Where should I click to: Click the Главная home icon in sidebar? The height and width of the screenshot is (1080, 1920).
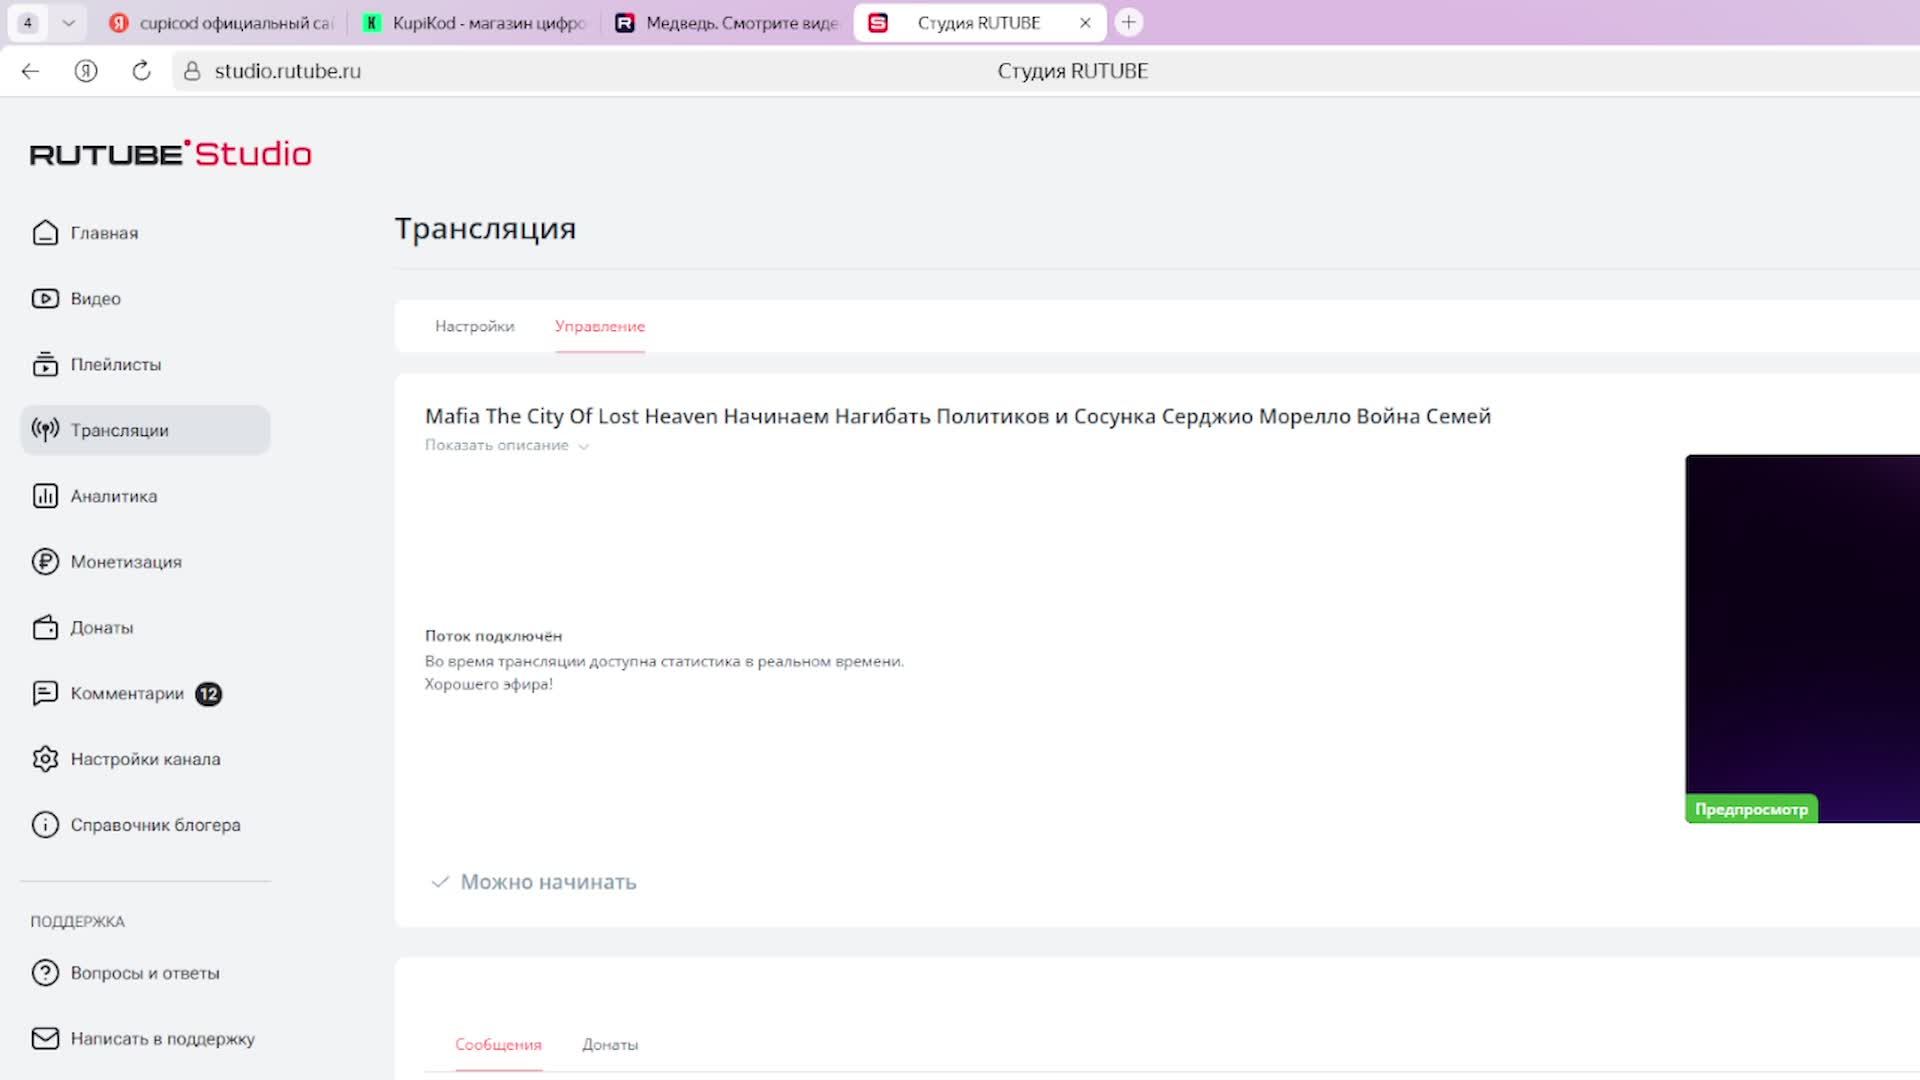[x=45, y=233]
